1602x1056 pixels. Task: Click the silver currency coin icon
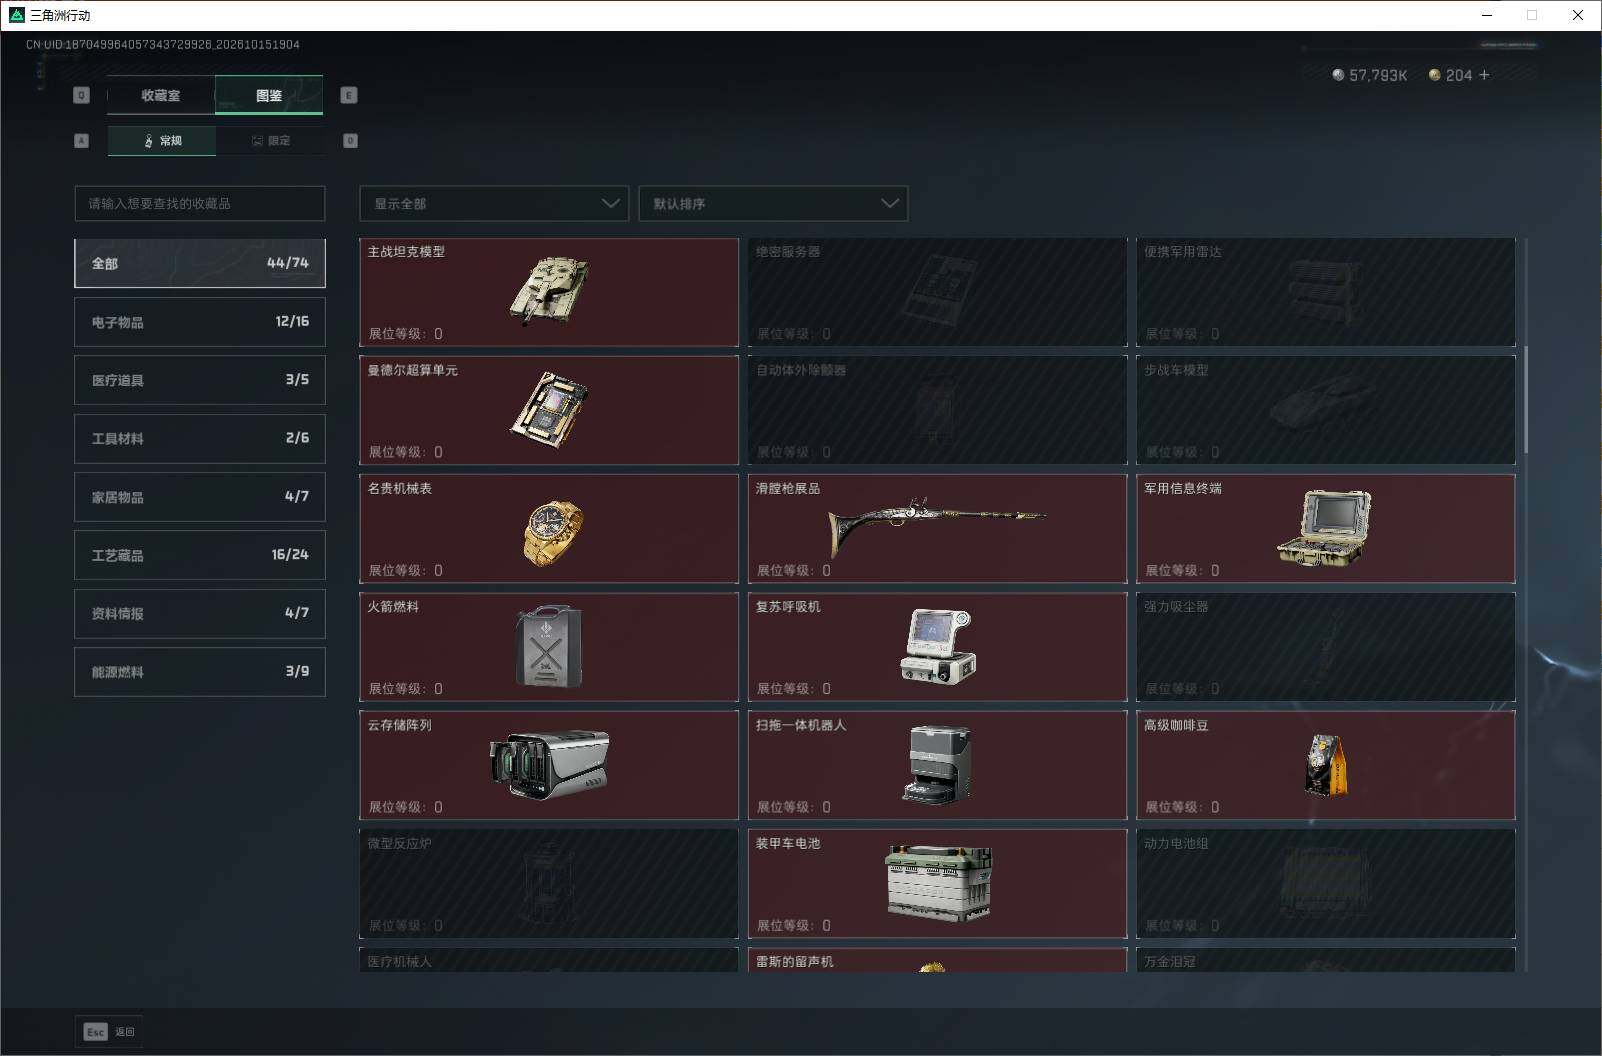tap(1338, 75)
